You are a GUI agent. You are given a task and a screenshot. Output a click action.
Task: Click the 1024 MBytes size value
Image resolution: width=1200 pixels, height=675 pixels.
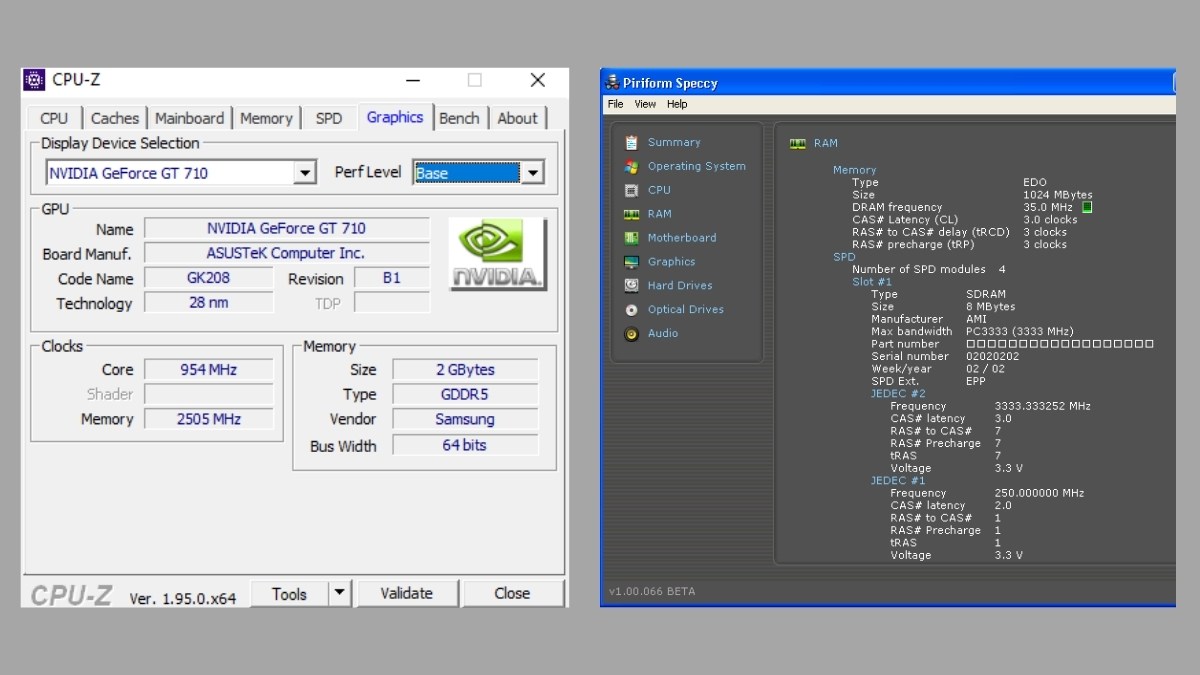click(x=1058, y=195)
